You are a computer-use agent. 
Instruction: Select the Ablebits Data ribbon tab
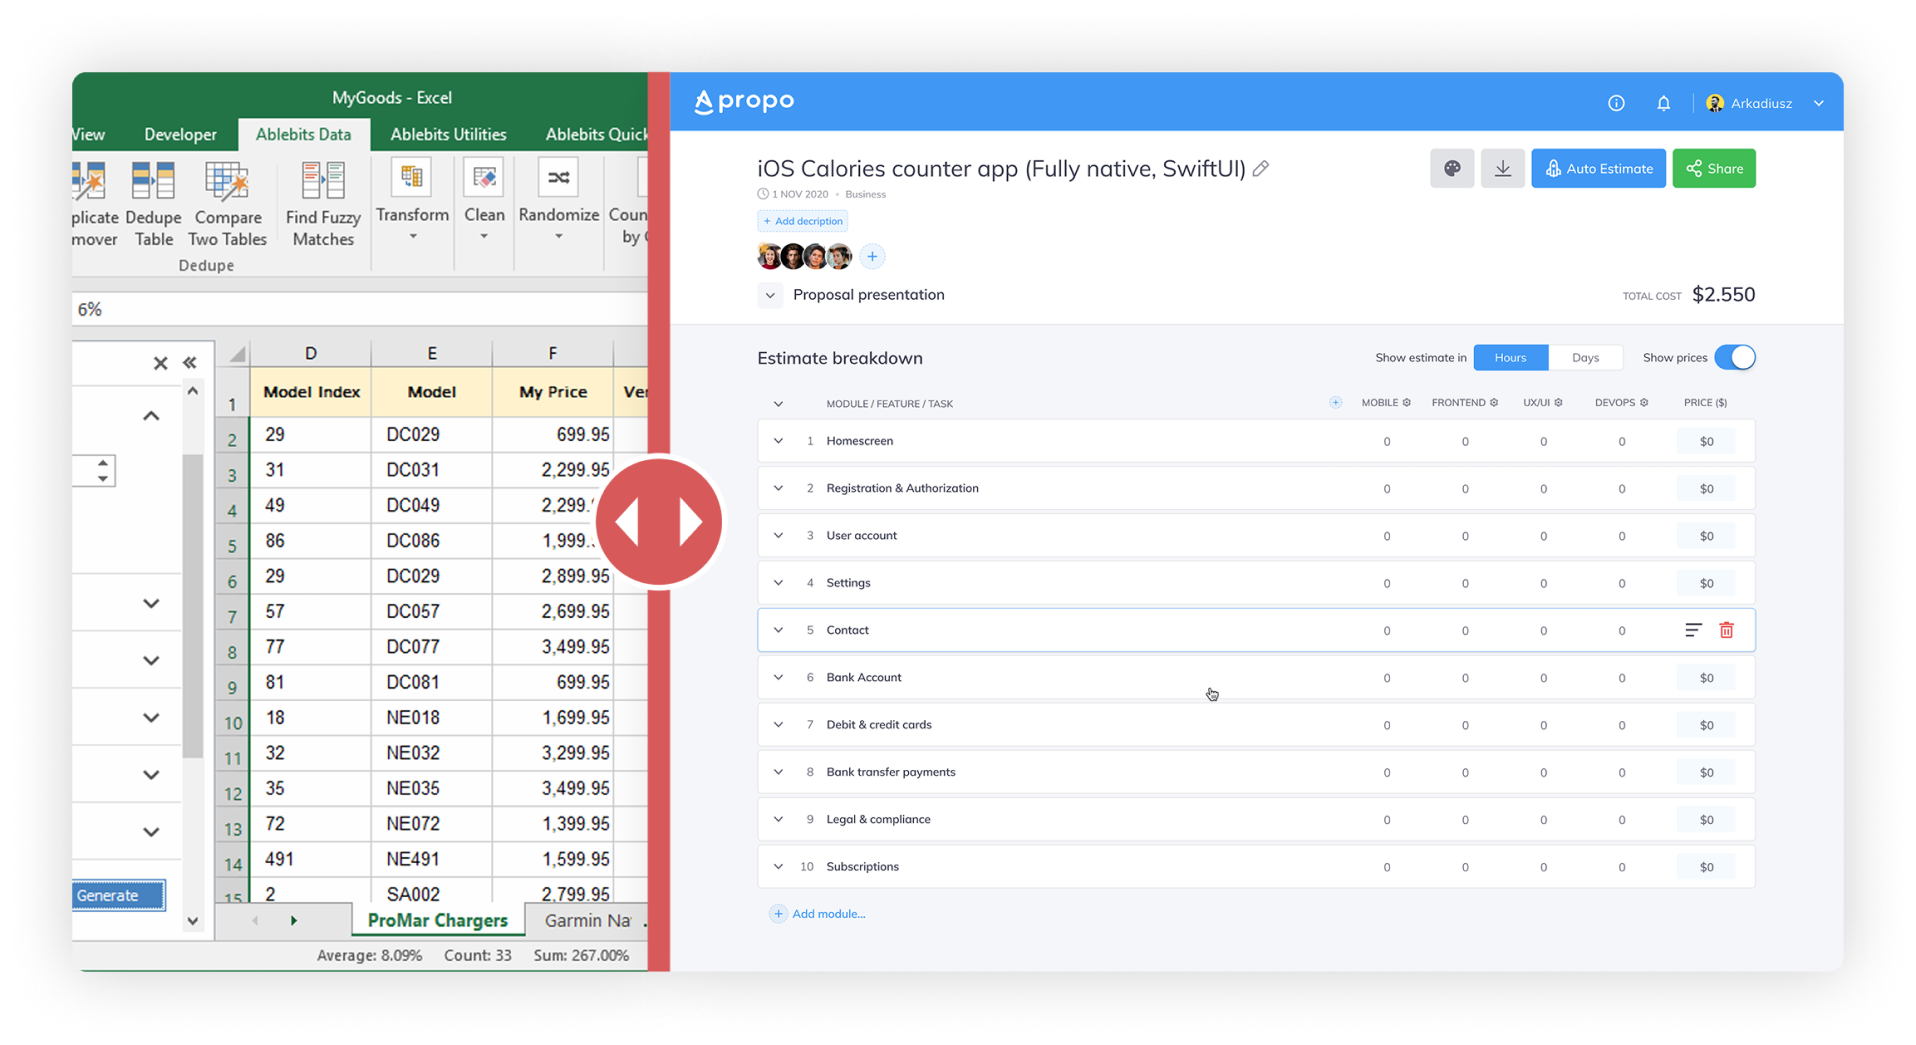(x=303, y=134)
